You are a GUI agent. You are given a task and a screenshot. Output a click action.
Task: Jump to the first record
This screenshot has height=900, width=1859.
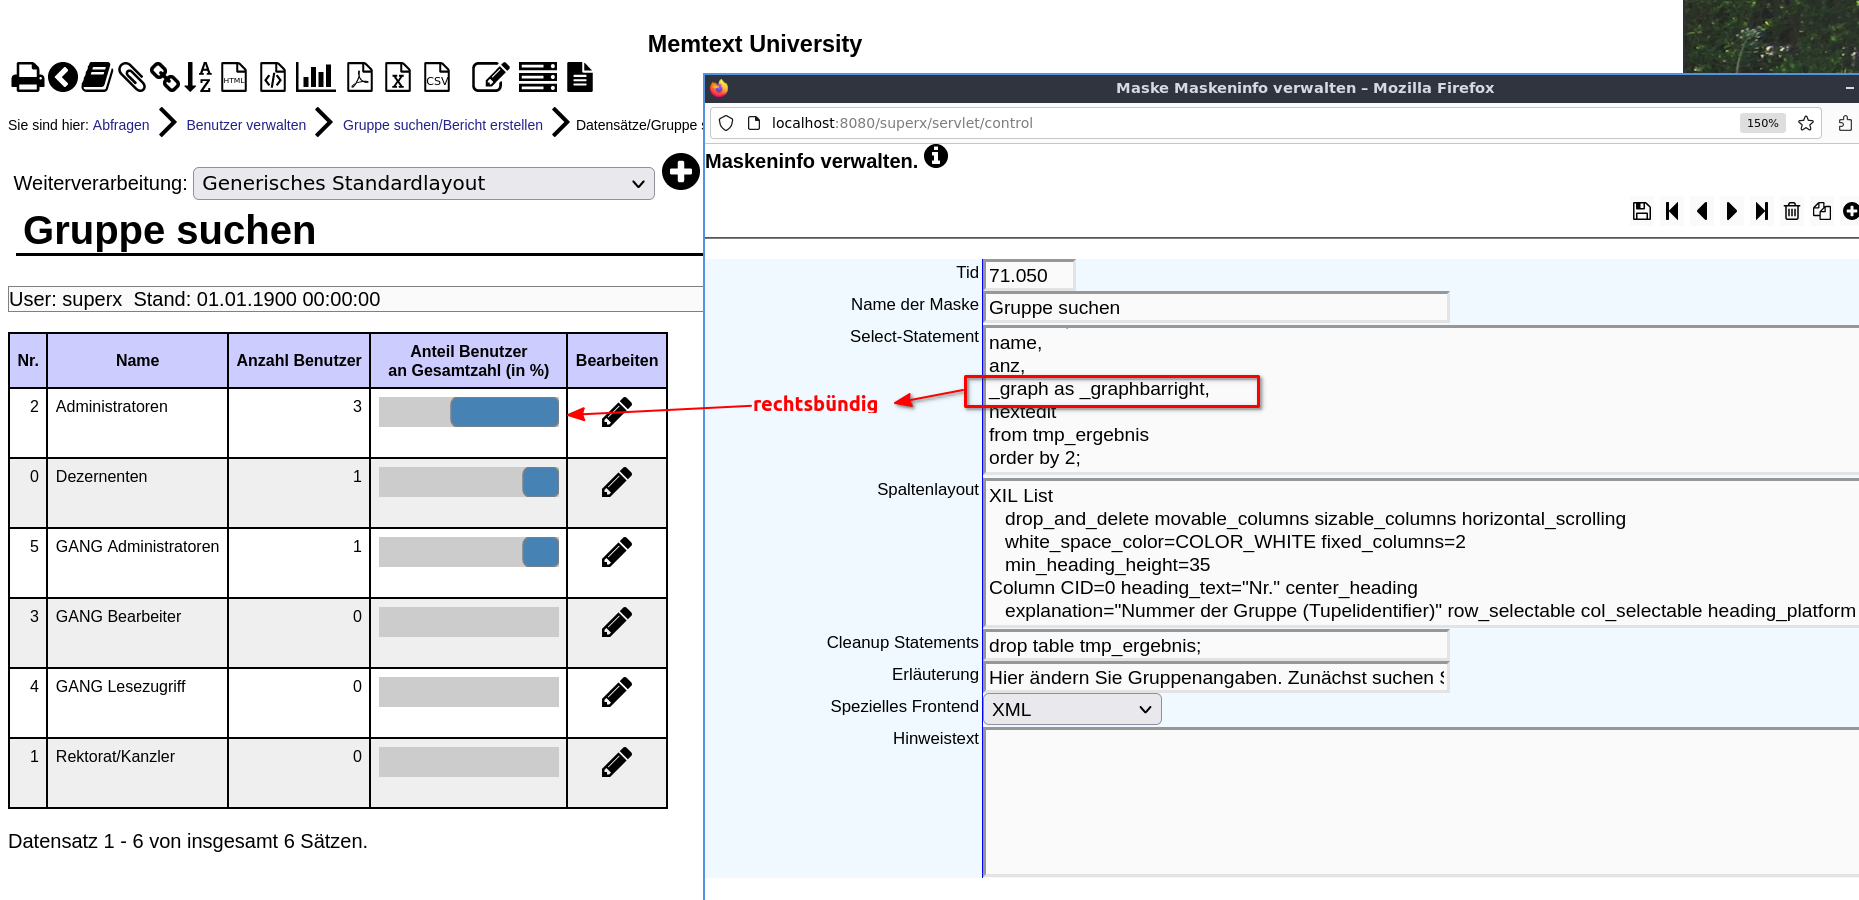(1672, 211)
